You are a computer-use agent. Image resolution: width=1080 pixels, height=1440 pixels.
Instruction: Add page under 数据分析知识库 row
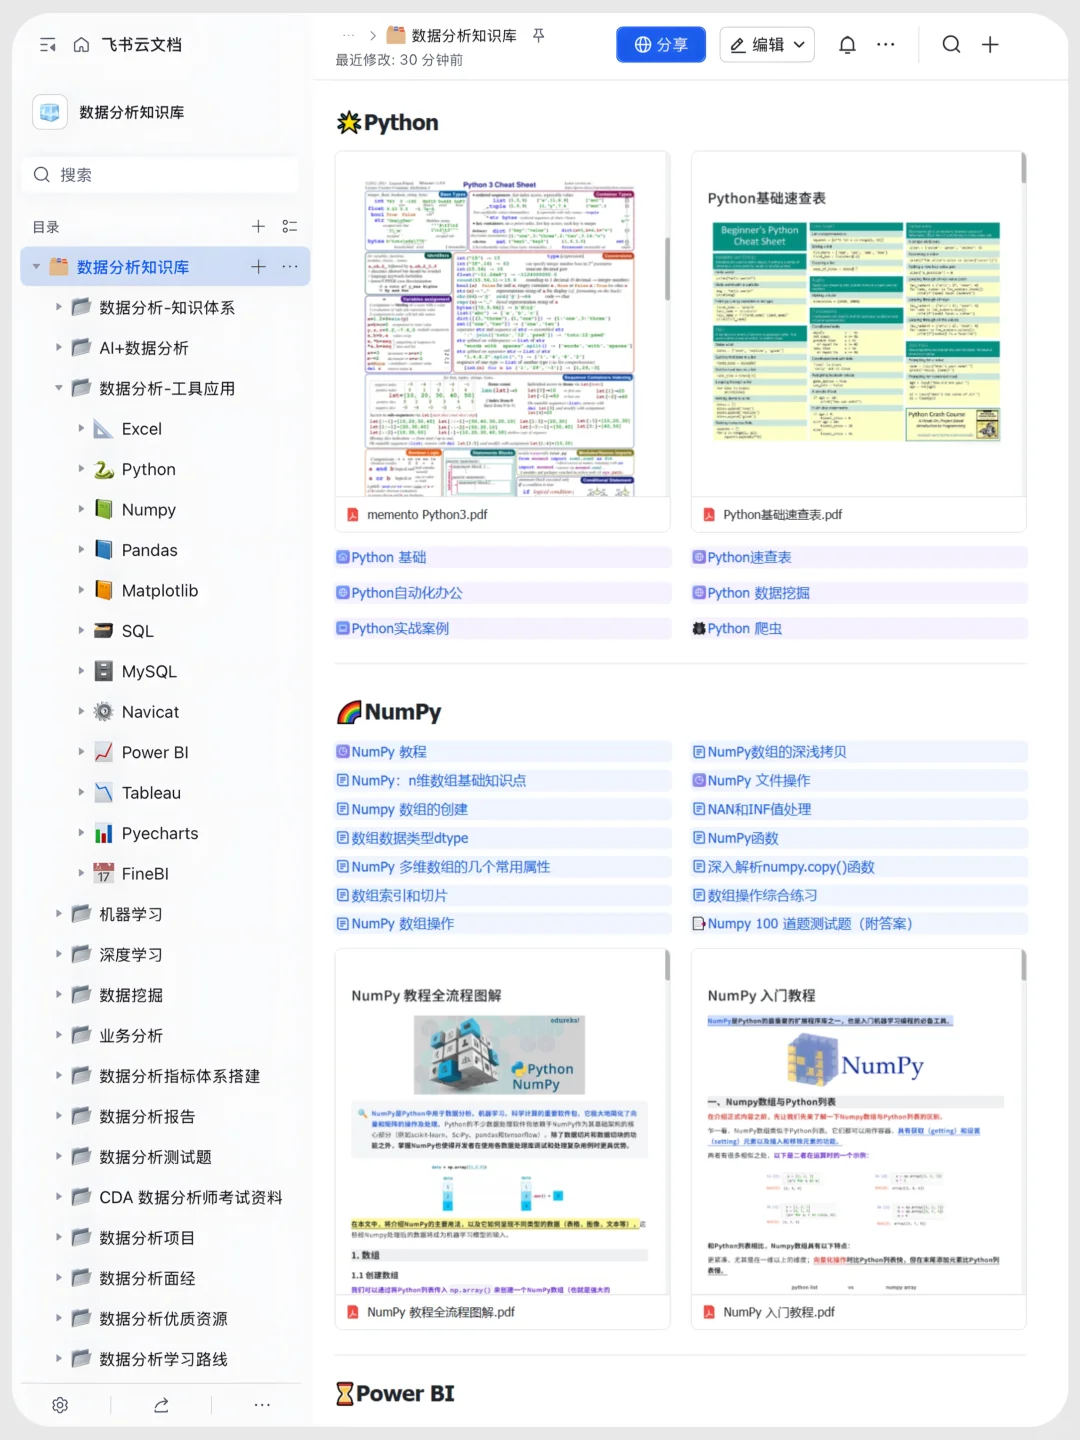click(258, 267)
